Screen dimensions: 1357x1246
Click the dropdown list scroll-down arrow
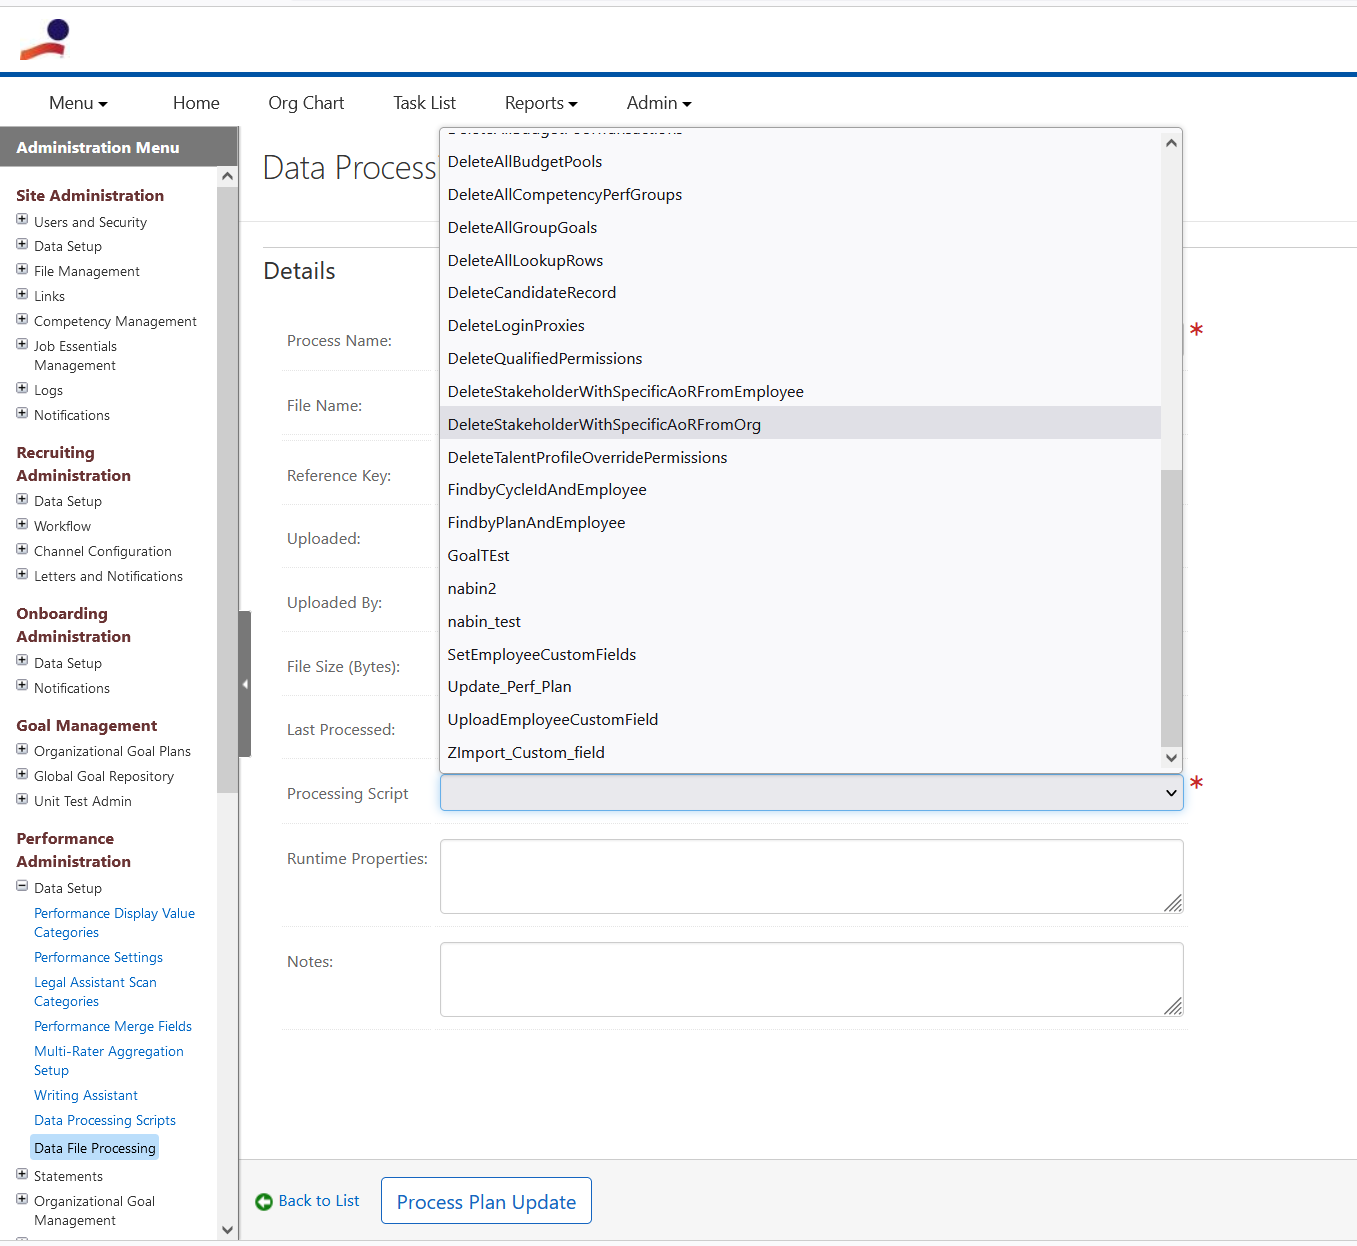point(1171,758)
